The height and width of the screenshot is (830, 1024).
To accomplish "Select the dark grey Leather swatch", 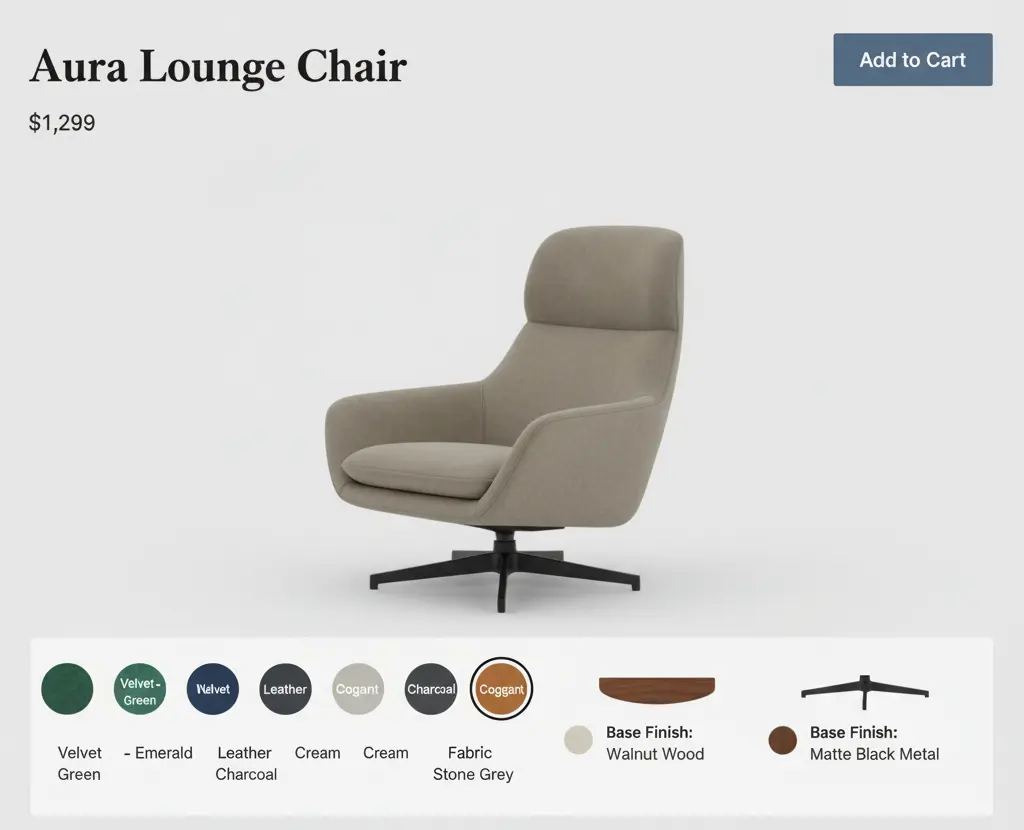I will 285,689.
